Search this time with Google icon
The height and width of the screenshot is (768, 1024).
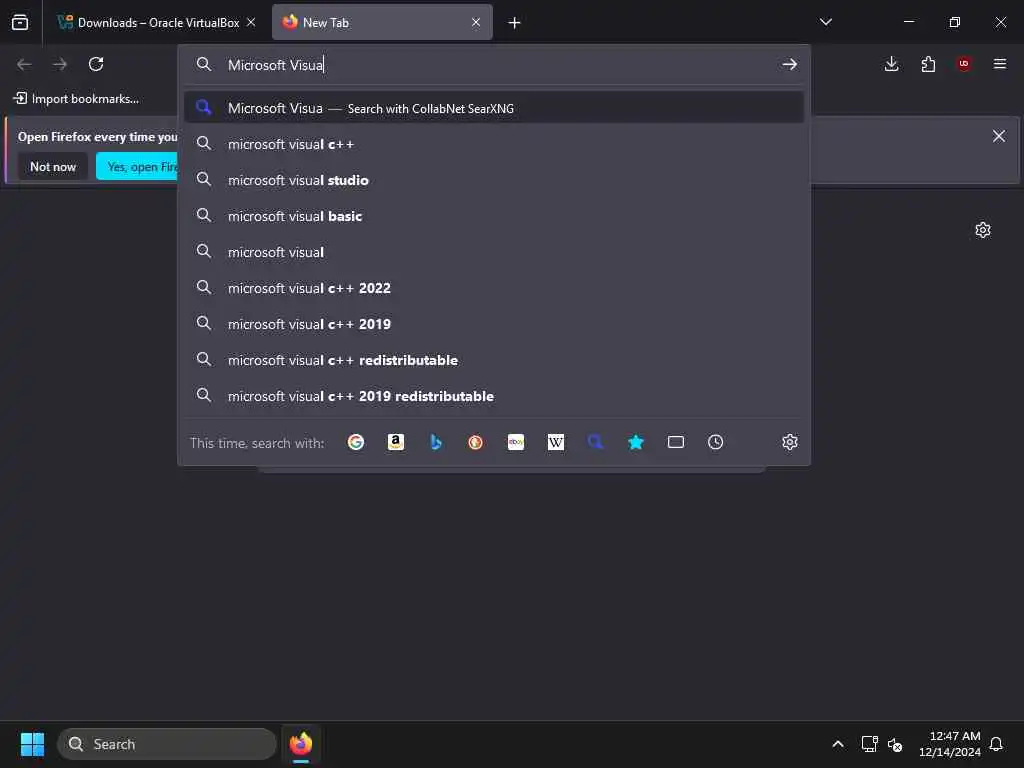(355, 442)
